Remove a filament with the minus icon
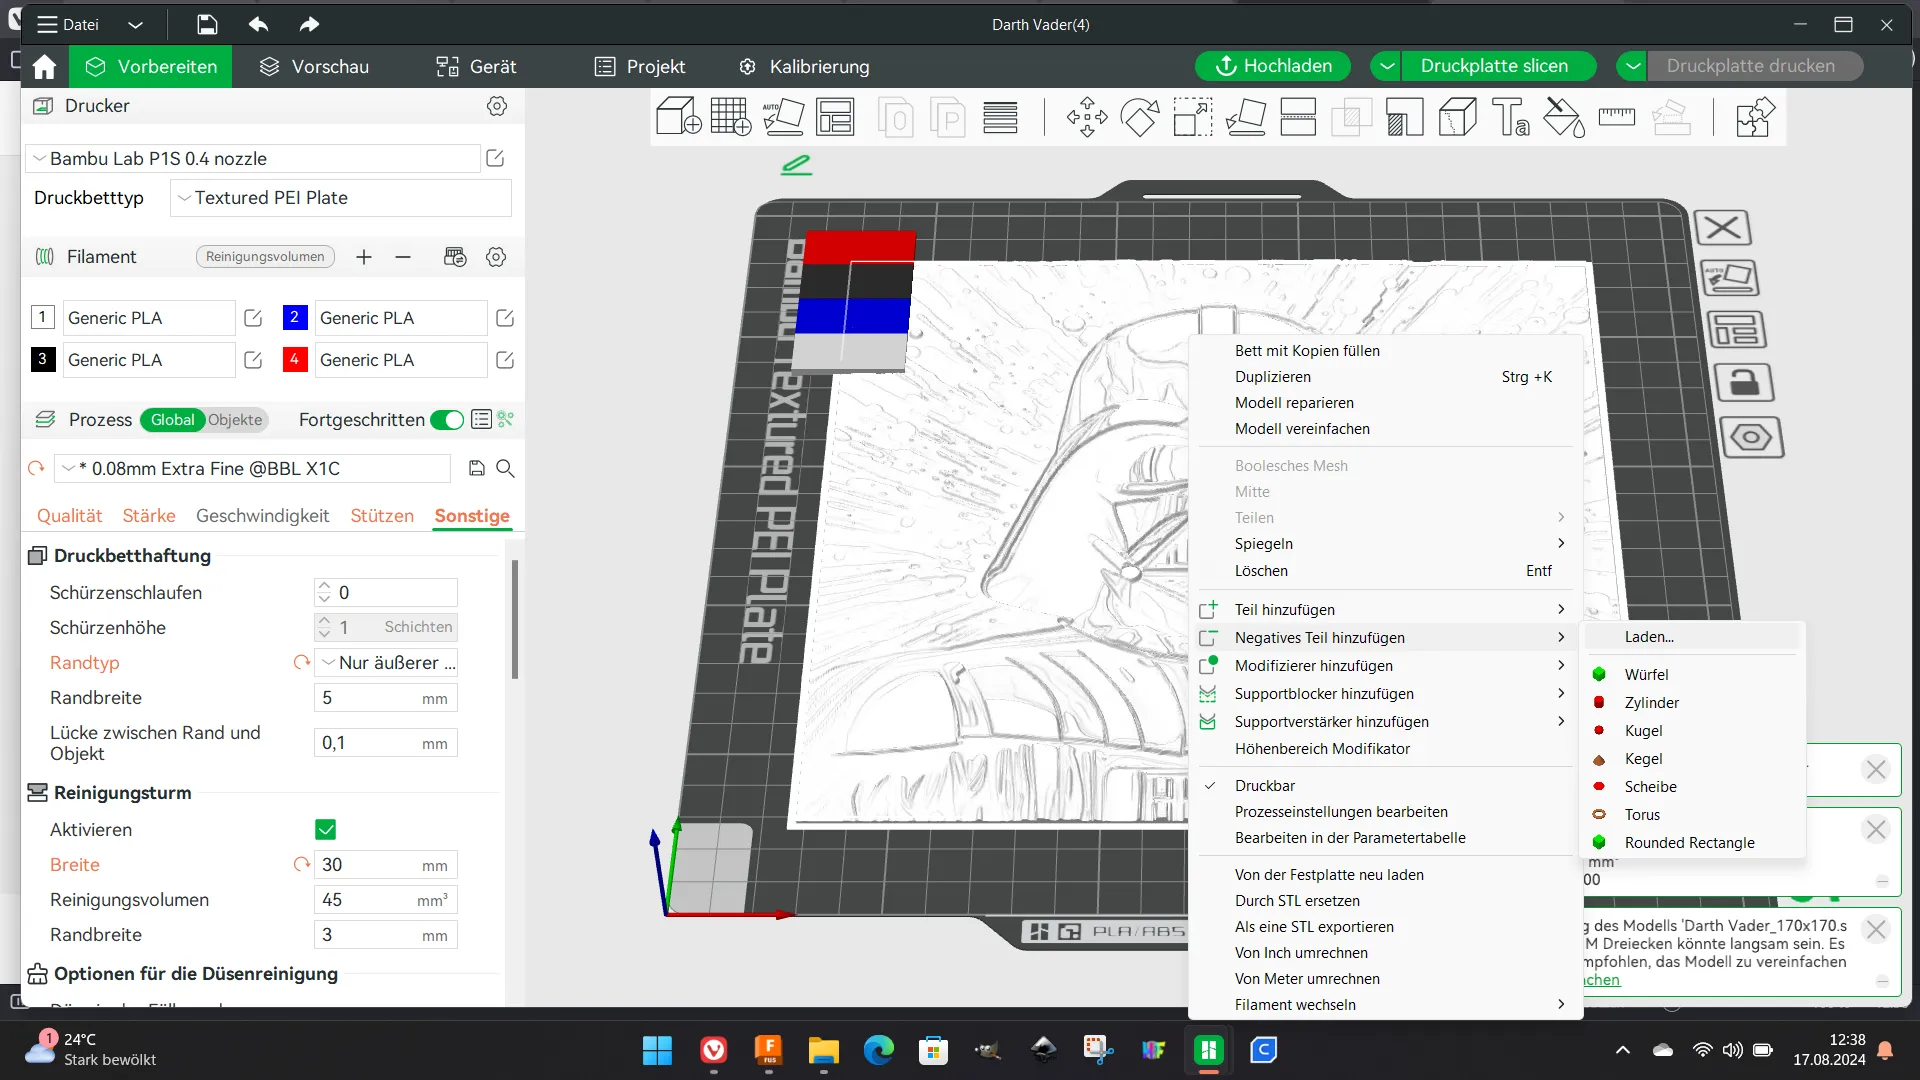This screenshot has height=1080, width=1920. point(403,257)
